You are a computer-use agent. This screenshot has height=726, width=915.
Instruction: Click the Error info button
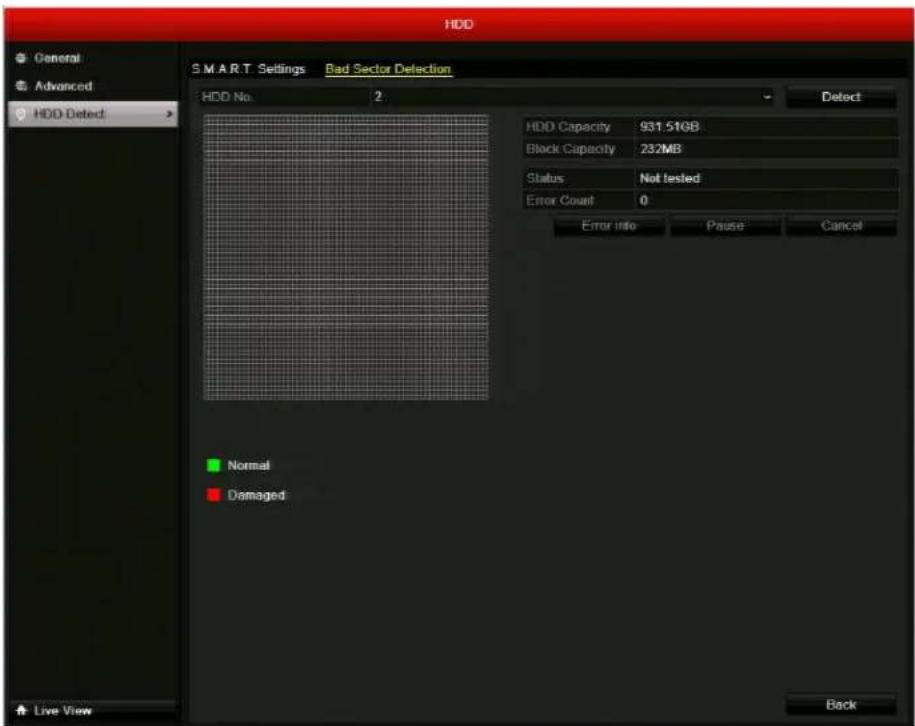click(x=609, y=226)
